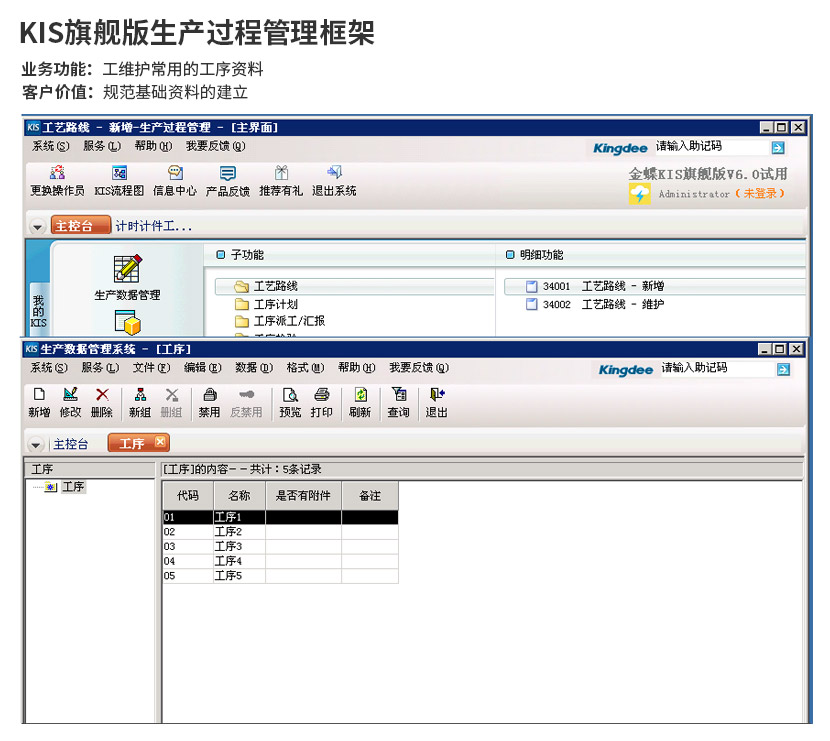Click the 禁用 (Disable) lock icon
The width and height of the screenshot is (830, 741).
209,395
